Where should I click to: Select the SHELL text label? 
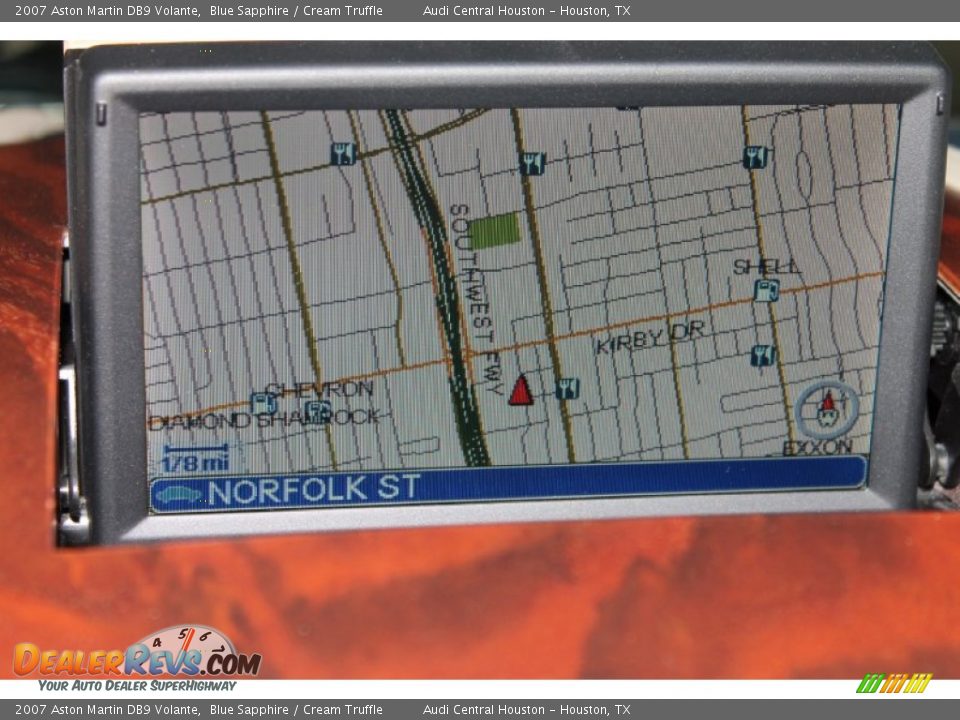(x=767, y=267)
